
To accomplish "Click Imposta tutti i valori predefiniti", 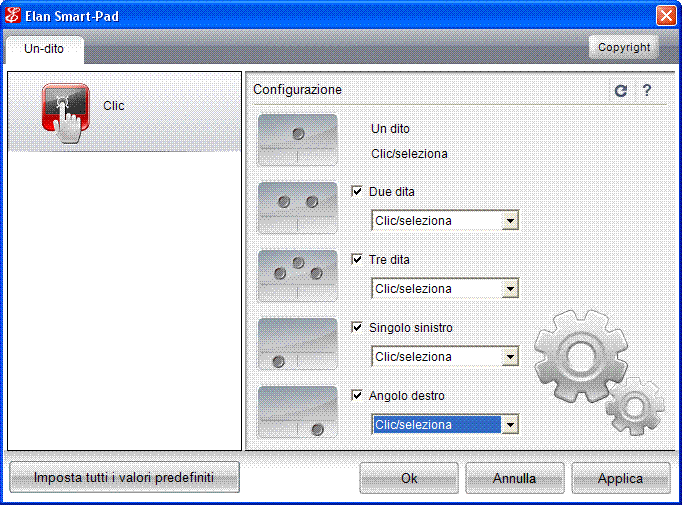I will 124,477.
